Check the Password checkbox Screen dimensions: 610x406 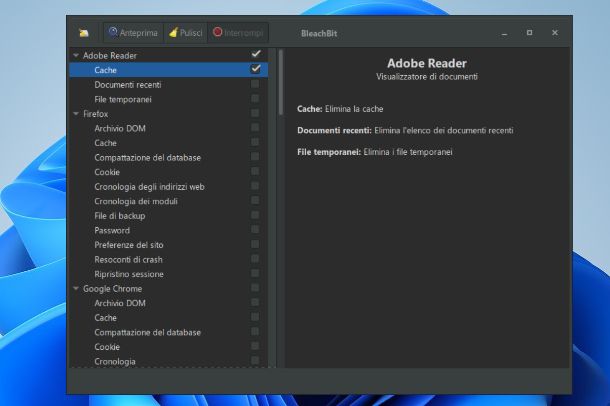(255, 229)
